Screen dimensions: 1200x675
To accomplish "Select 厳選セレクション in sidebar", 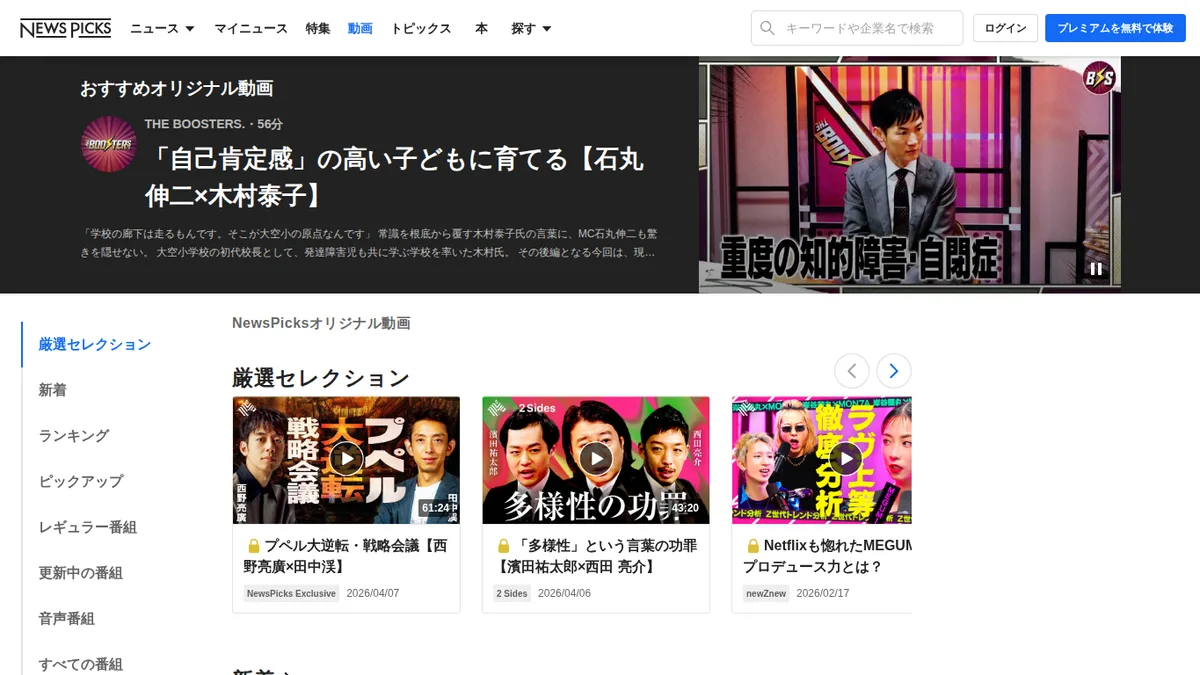I will 95,344.
